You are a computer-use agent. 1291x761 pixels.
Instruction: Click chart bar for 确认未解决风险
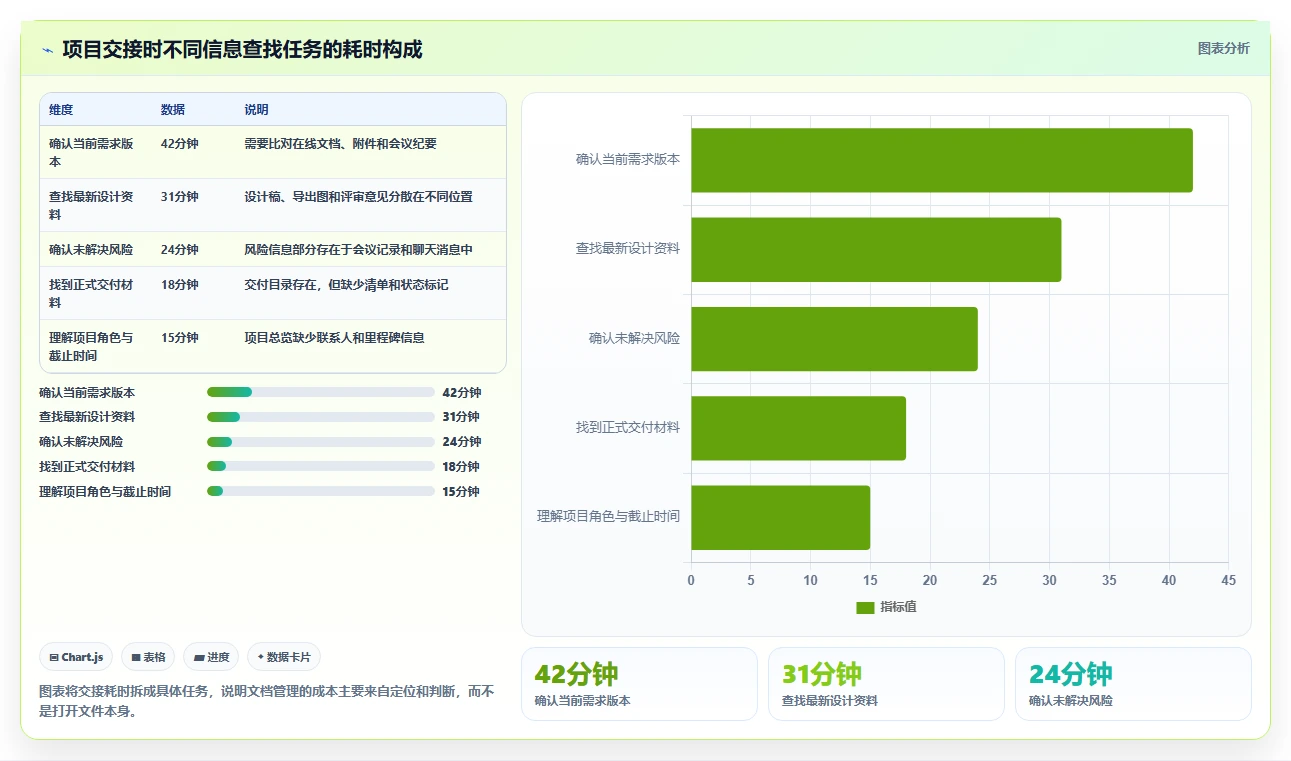click(834, 339)
